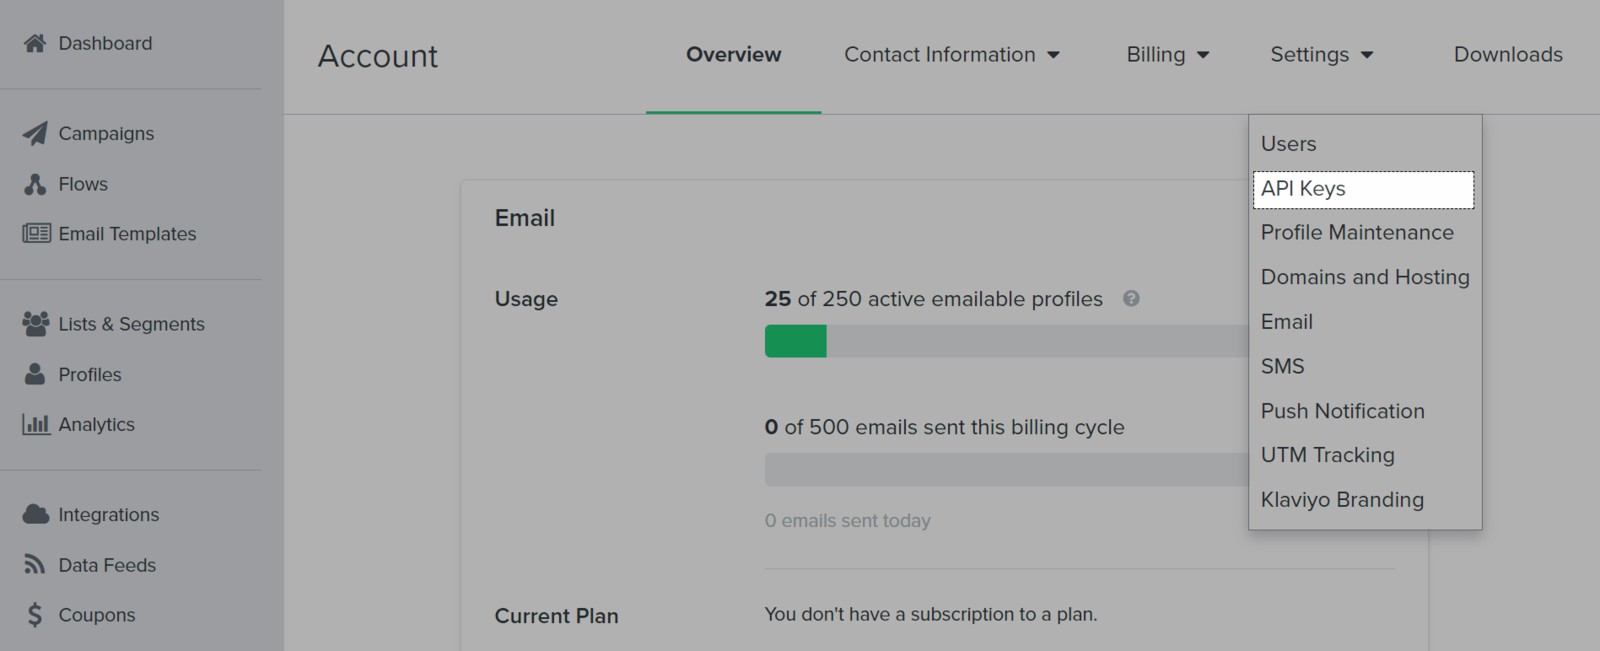
Task: Click the Lists & Segments people icon
Action: pos(35,324)
